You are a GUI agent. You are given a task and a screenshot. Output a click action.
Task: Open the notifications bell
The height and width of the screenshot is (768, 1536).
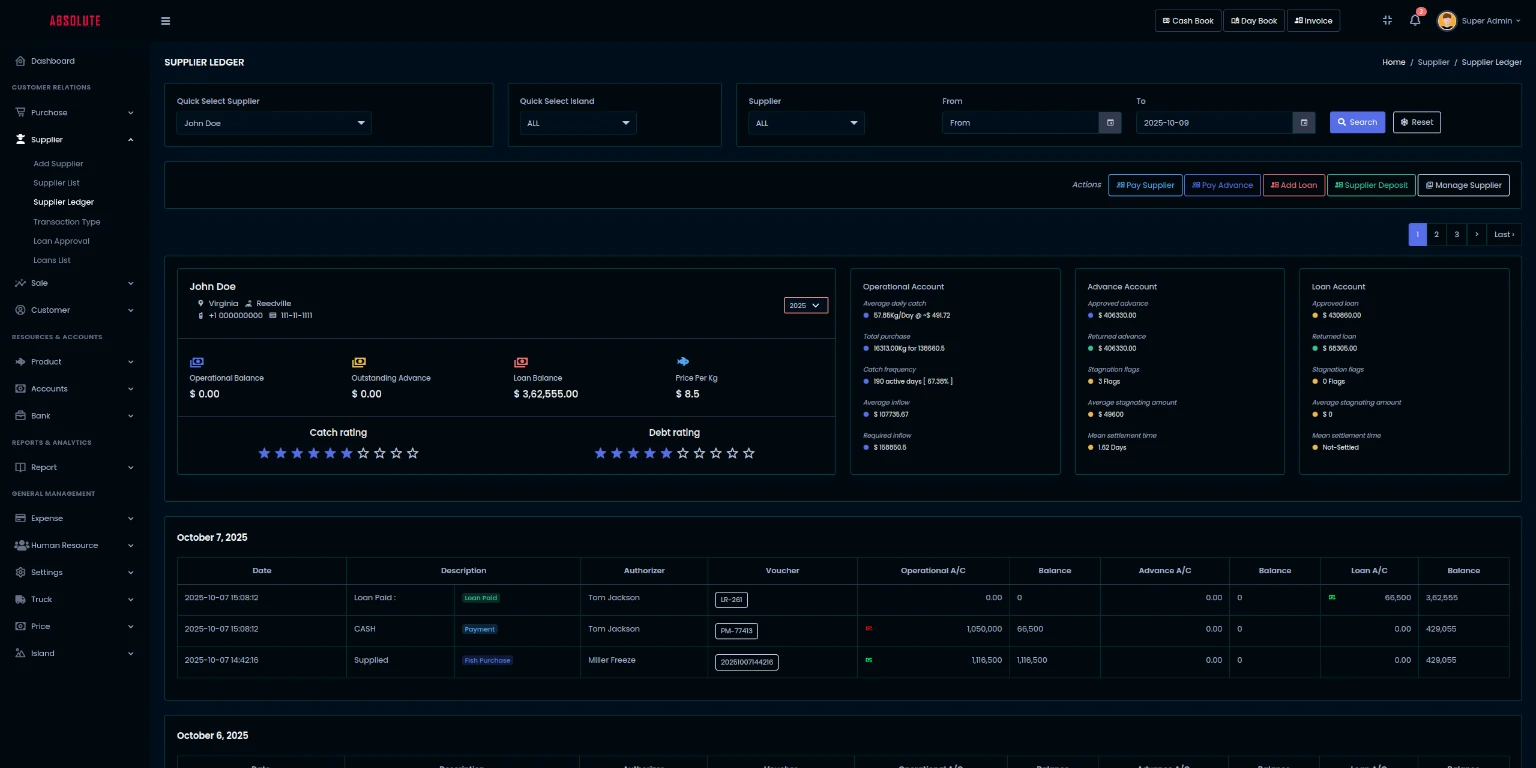click(x=1415, y=21)
